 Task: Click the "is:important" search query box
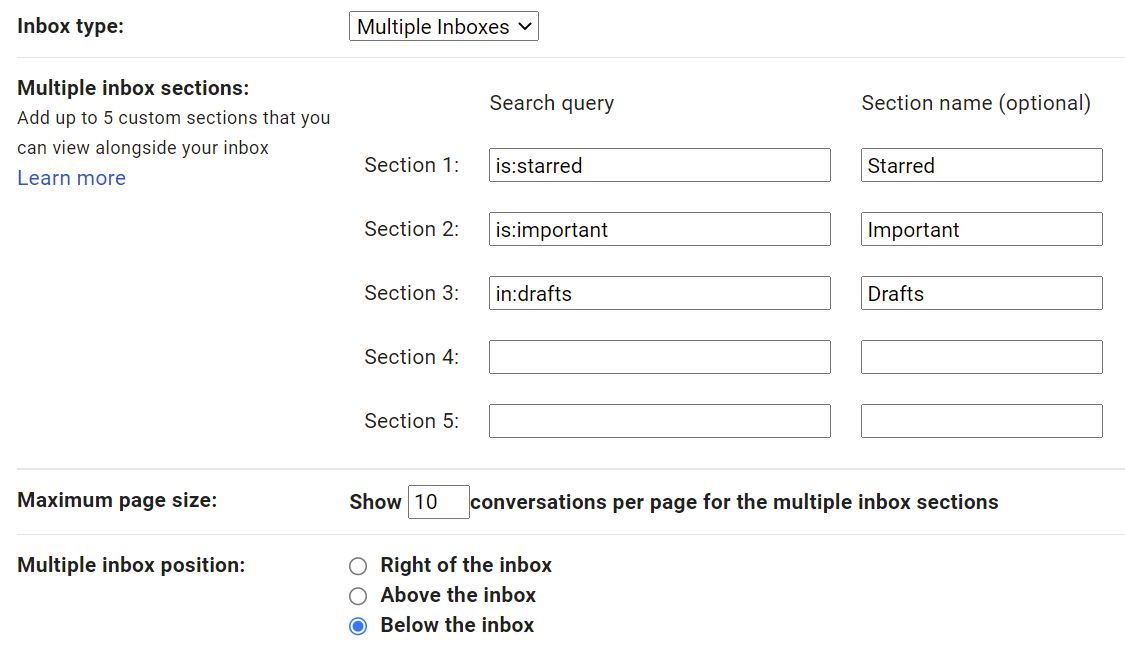(x=659, y=229)
